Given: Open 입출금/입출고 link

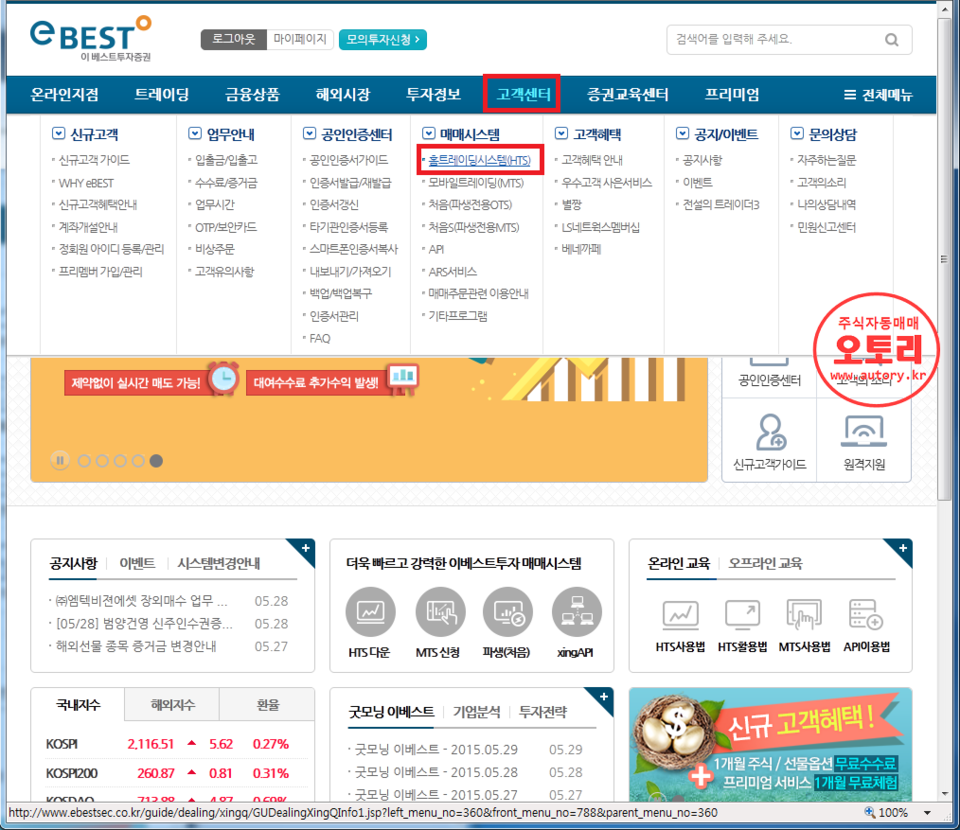Looking at the screenshot, I should point(226,160).
